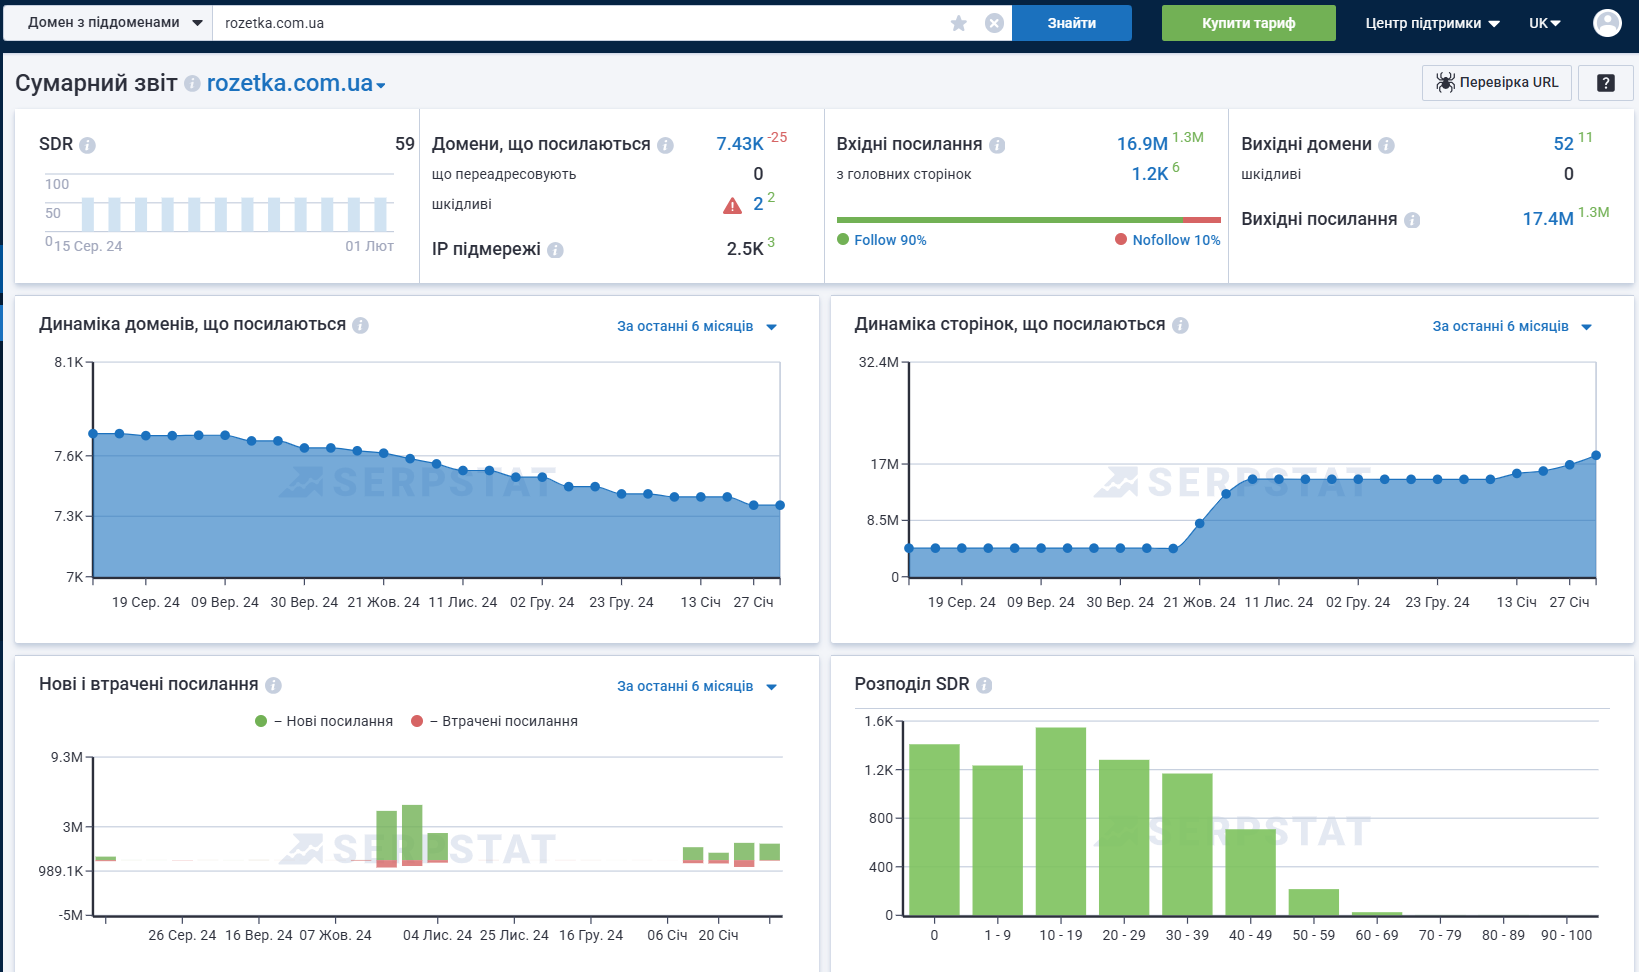Viewport: 1639px width, 972px height.
Task: Click the SDR score 59
Action: pos(405,144)
